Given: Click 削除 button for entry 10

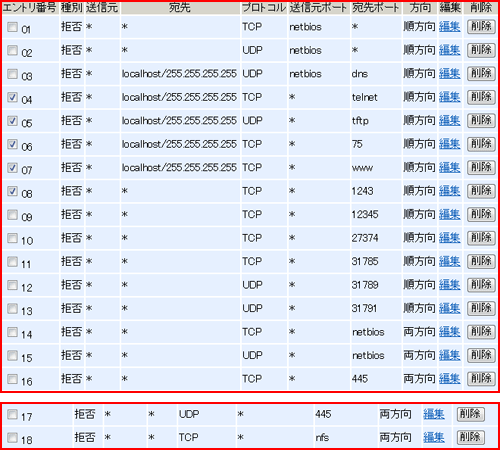Looking at the screenshot, I should (481, 238).
